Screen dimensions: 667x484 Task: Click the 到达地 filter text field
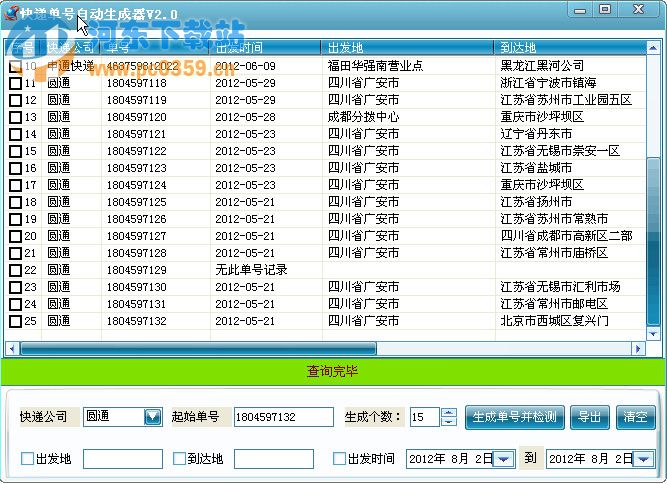point(274,459)
